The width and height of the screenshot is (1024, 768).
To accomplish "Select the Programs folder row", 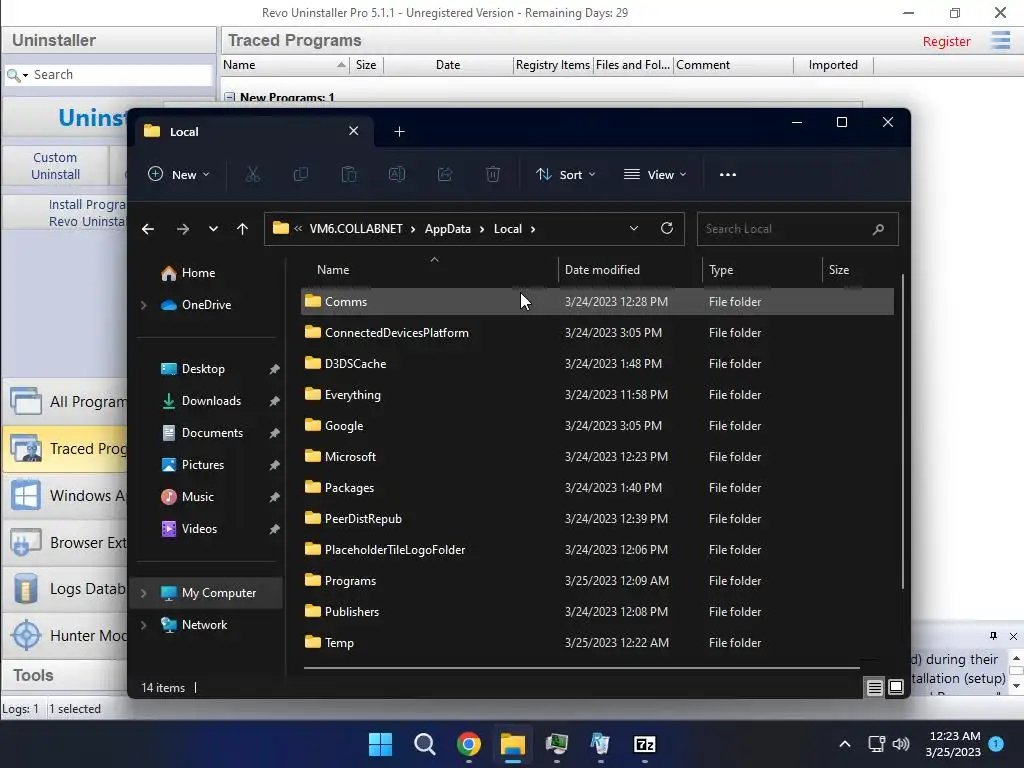I will pyautogui.click(x=597, y=581).
